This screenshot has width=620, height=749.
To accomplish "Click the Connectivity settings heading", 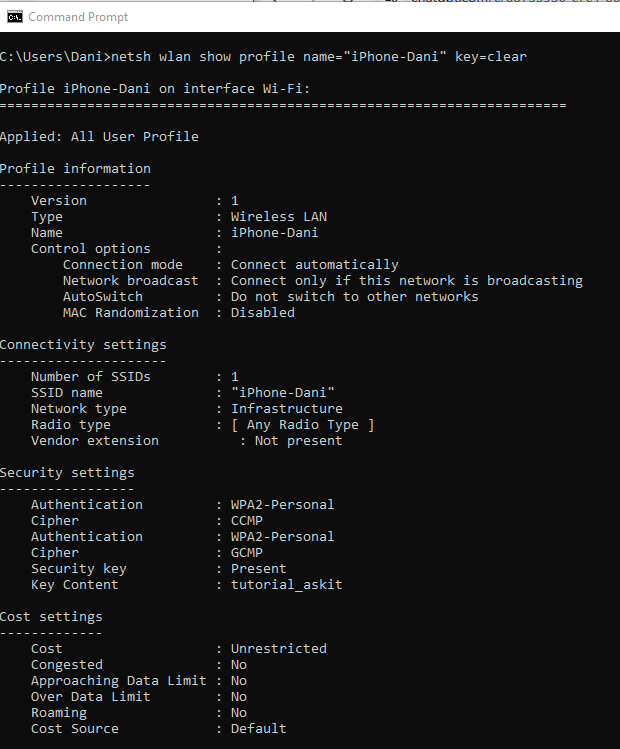I will coord(83,344).
